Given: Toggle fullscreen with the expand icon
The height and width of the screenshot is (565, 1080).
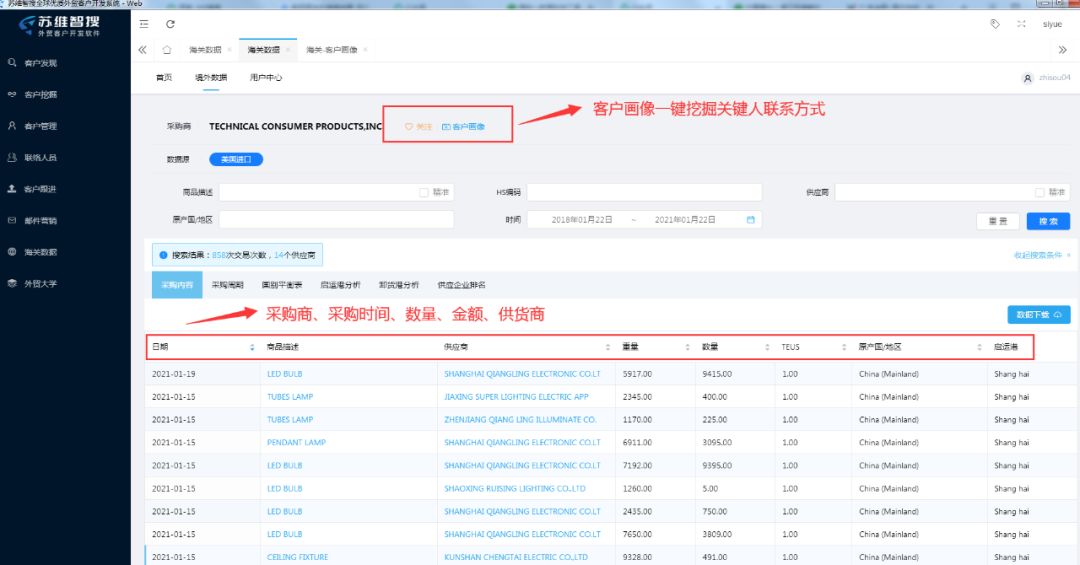Looking at the screenshot, I should click(1021, 24).
